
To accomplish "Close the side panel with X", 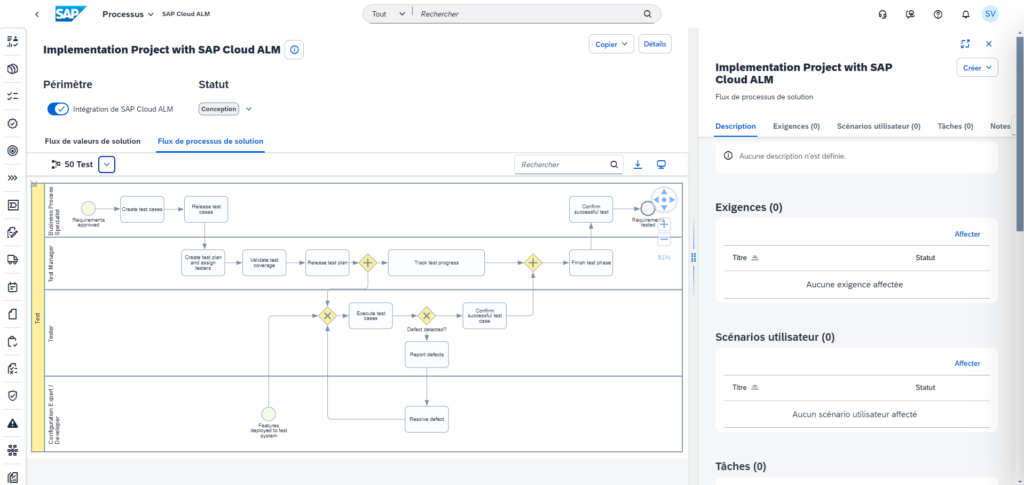I will [x=989, y=44].
